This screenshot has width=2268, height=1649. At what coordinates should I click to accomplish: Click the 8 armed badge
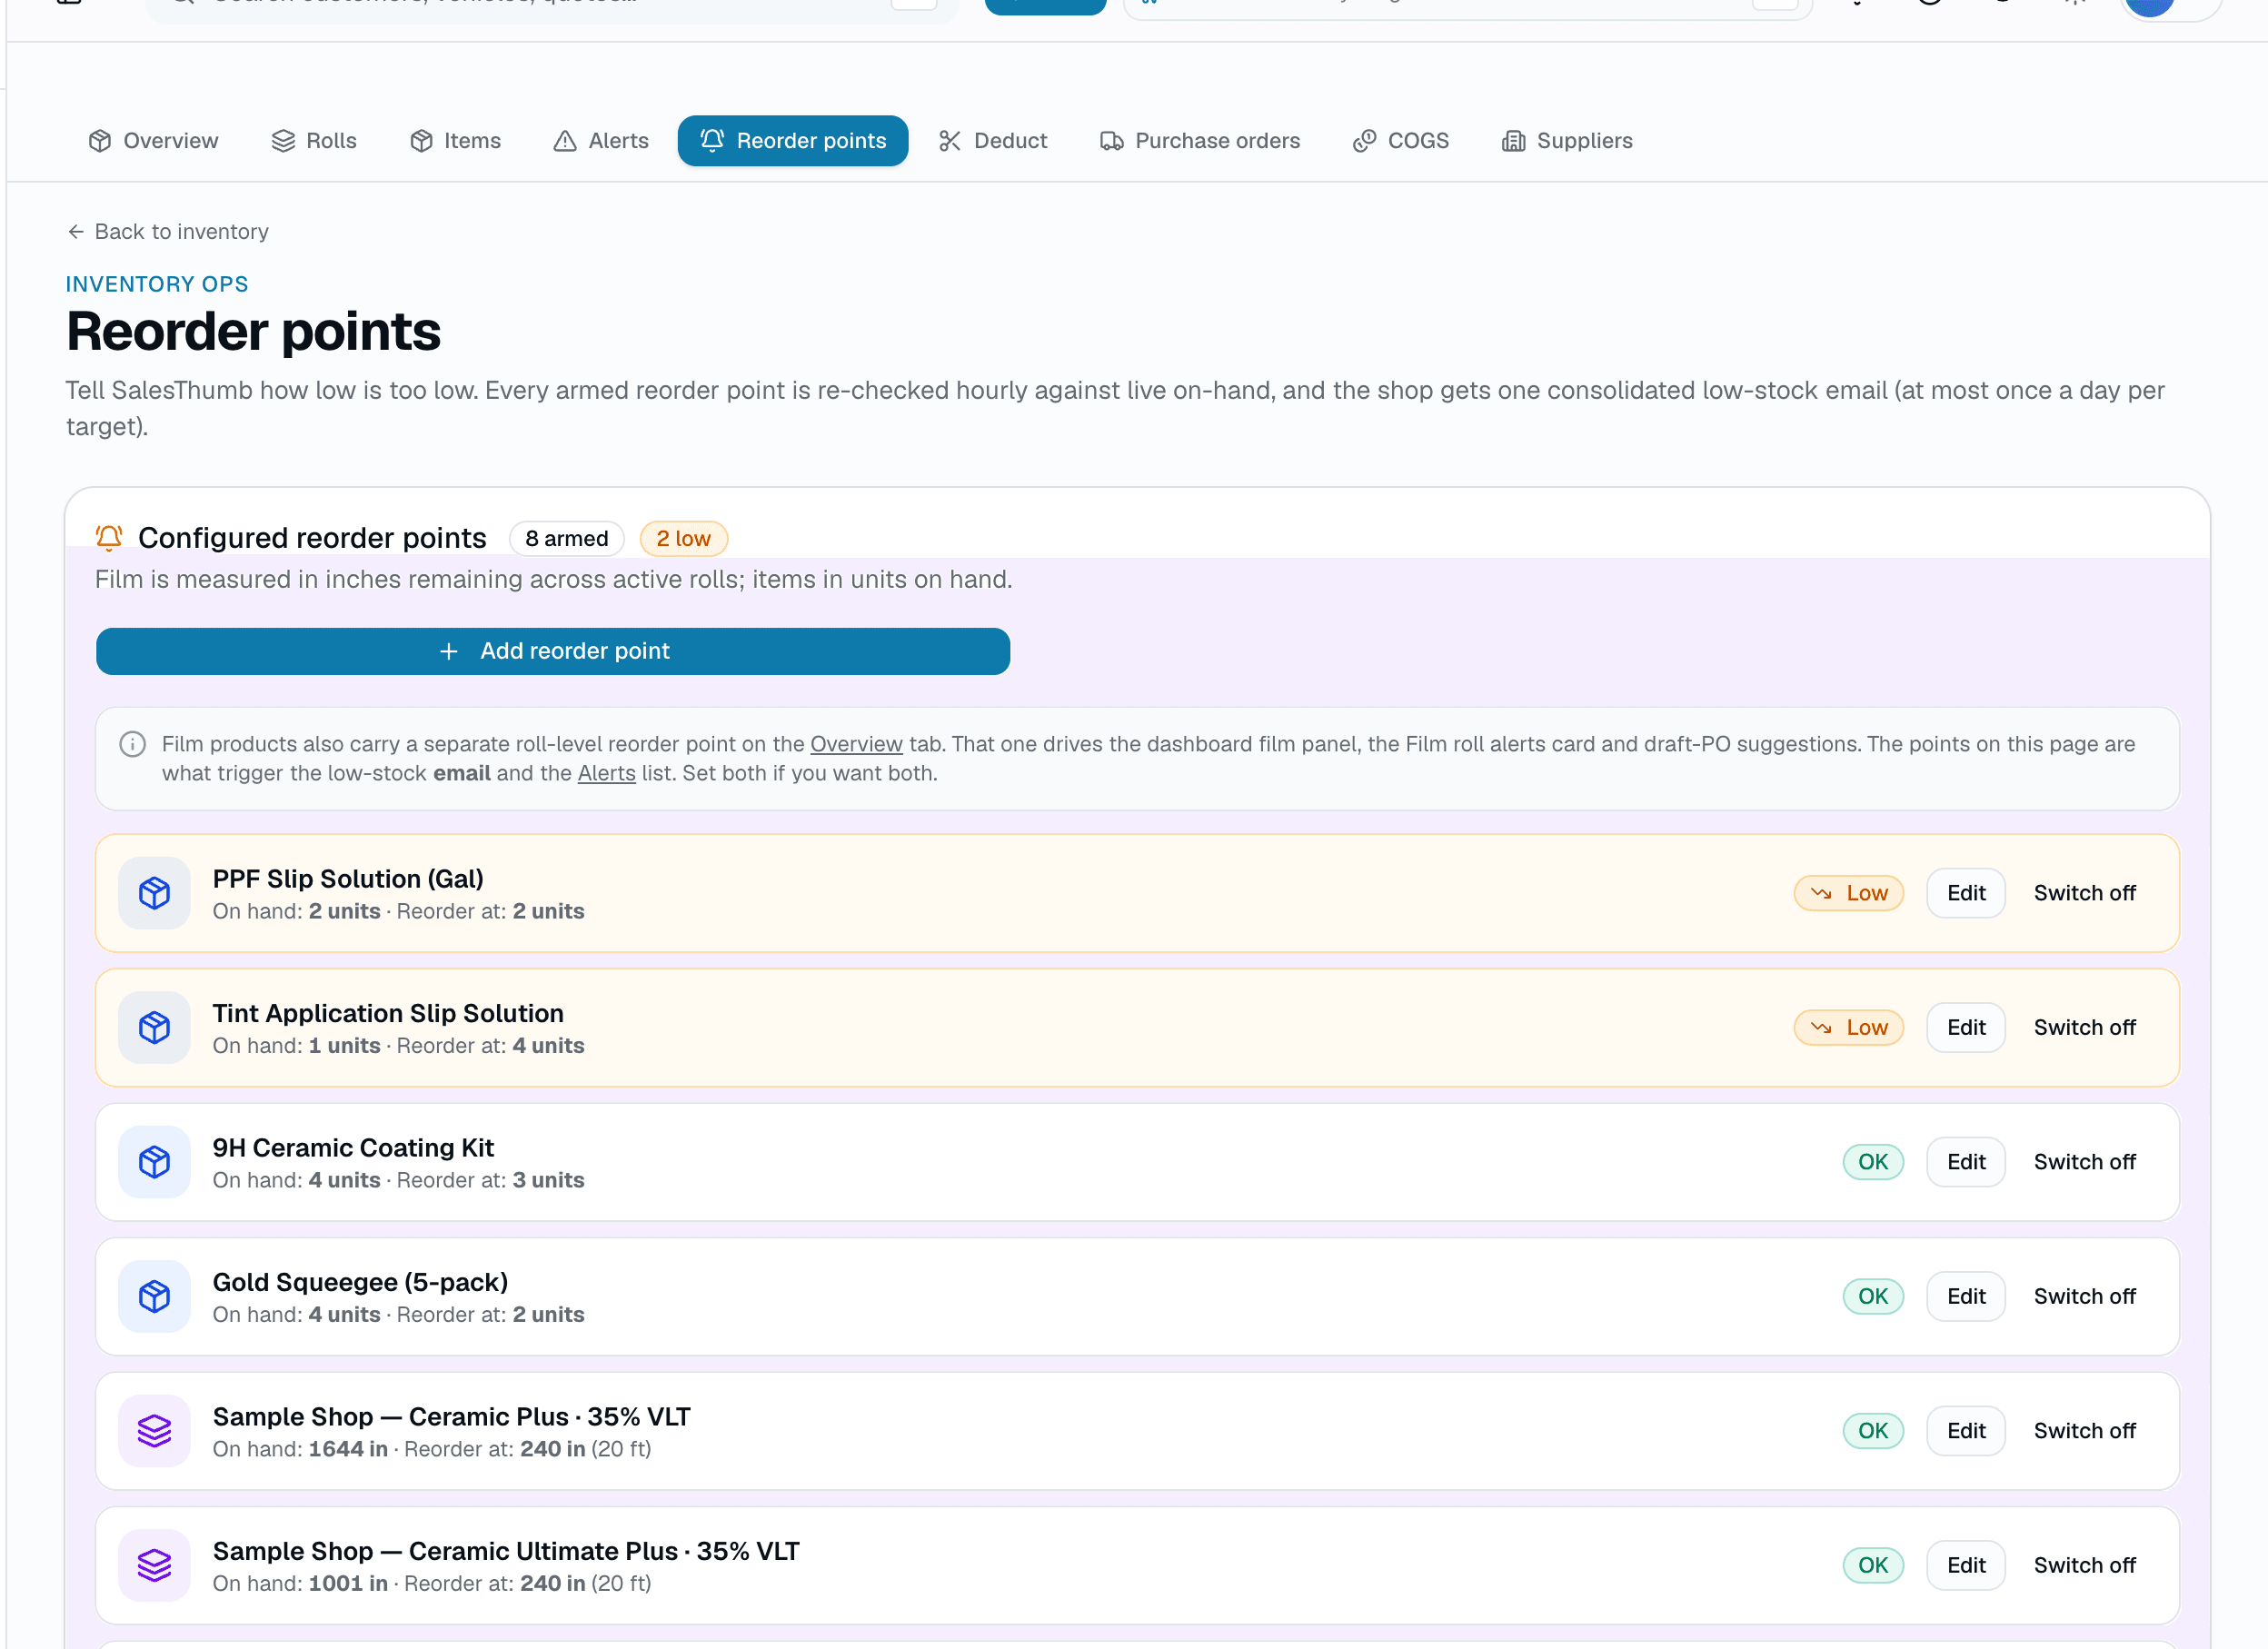[566, 538]
